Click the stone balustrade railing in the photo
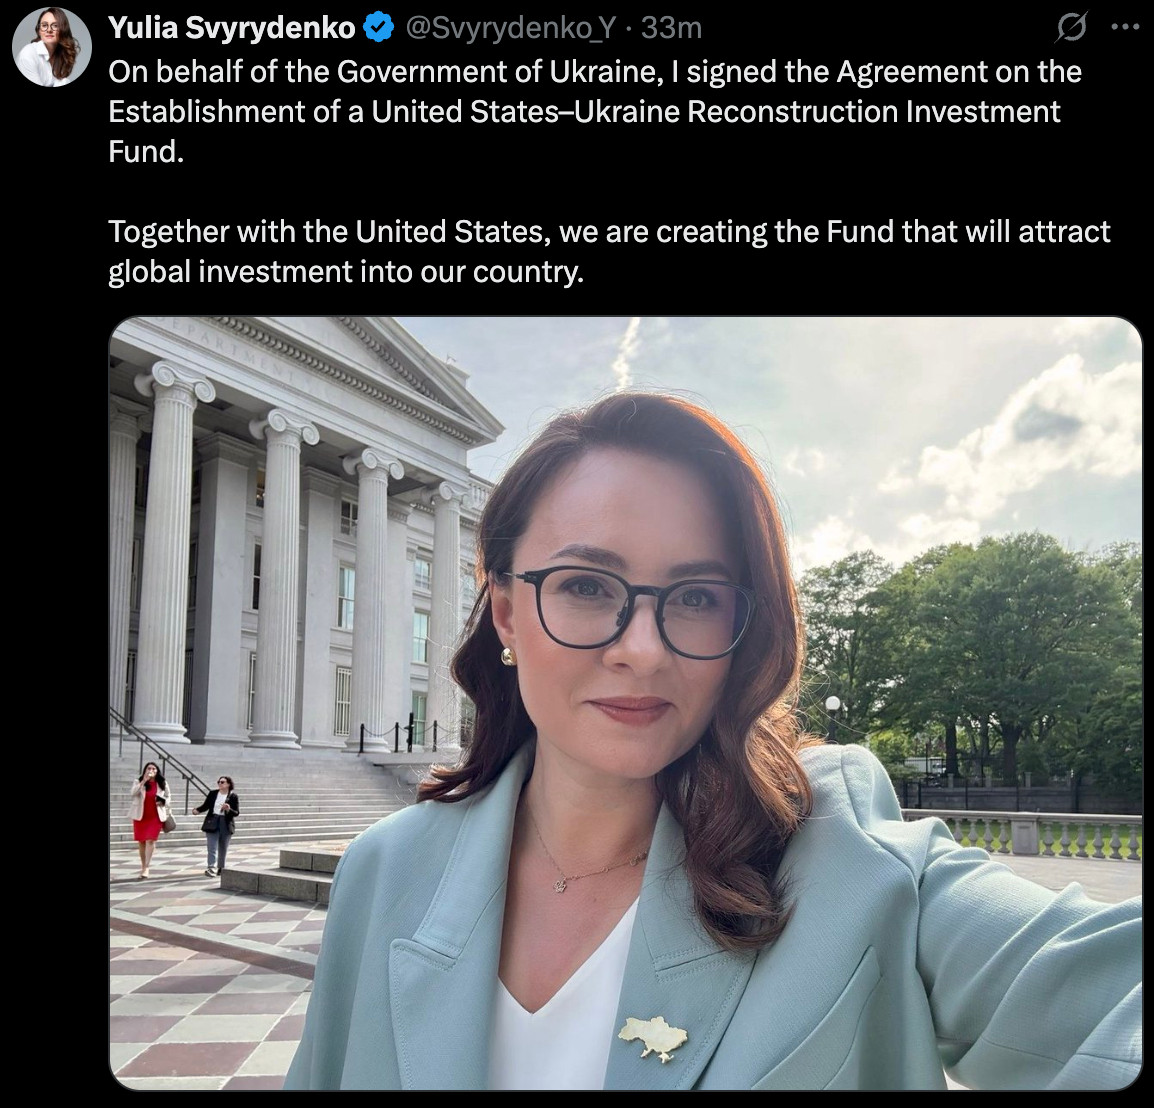The height and width of the screenshot is (1108, 1154). pyautogui.click(x=1023, y=834)
